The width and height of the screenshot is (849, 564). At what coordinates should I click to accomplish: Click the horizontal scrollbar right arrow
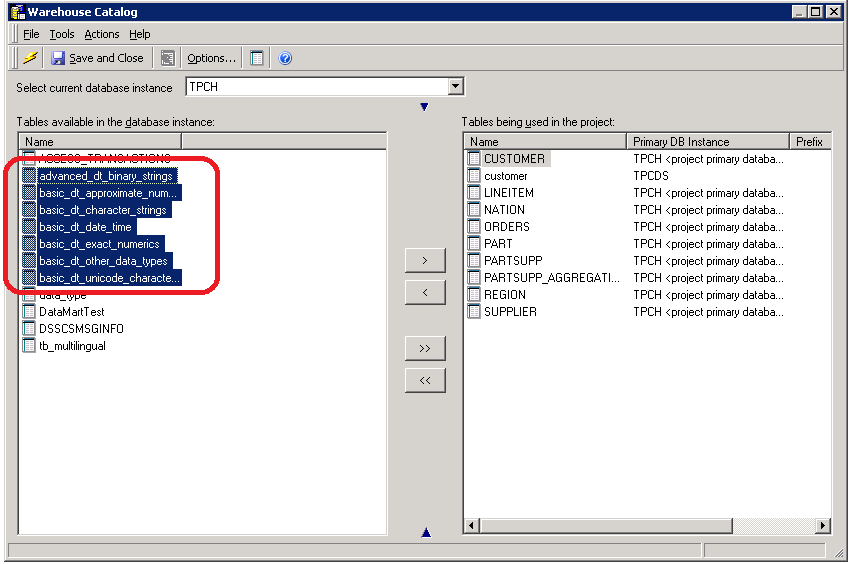point(823,526)
